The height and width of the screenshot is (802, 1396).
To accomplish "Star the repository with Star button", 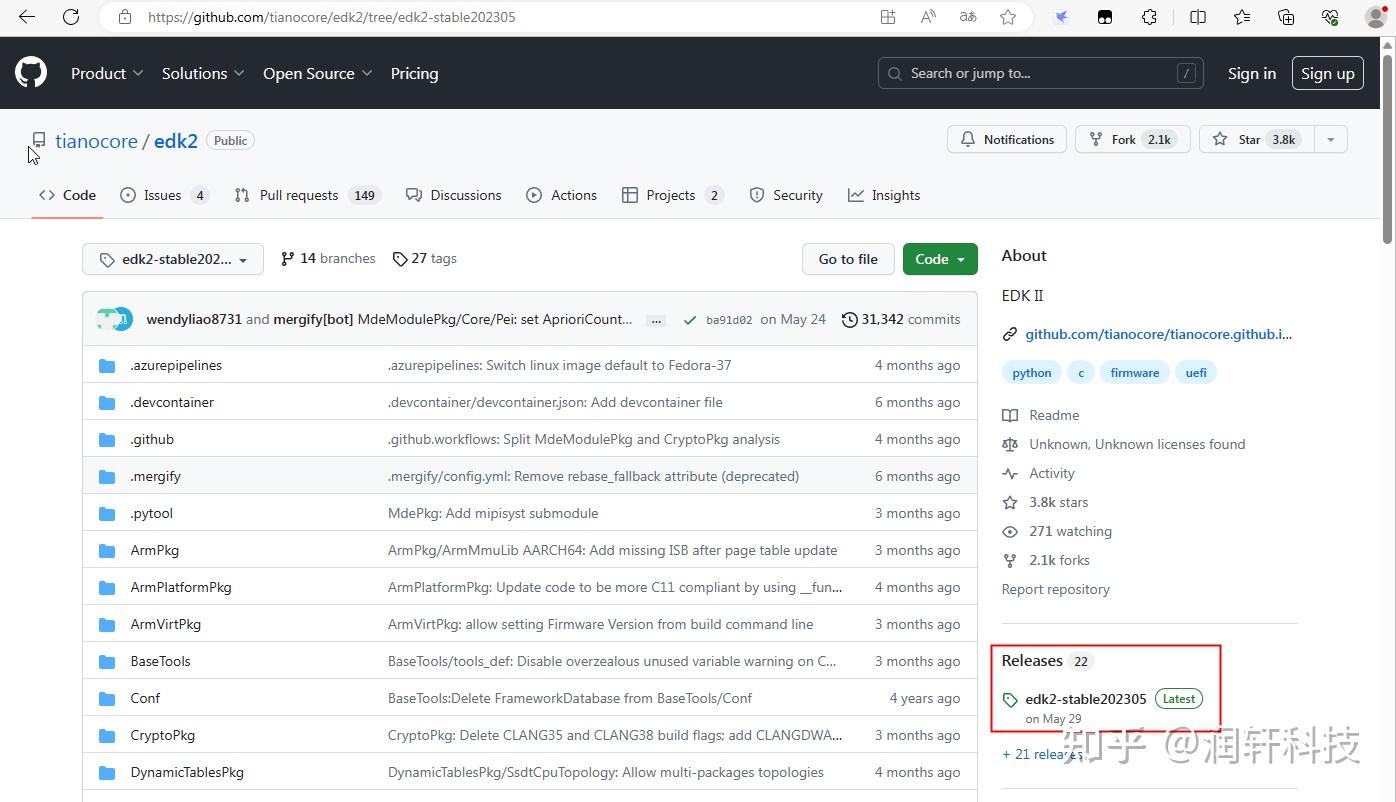I will tap(1255, 140).
